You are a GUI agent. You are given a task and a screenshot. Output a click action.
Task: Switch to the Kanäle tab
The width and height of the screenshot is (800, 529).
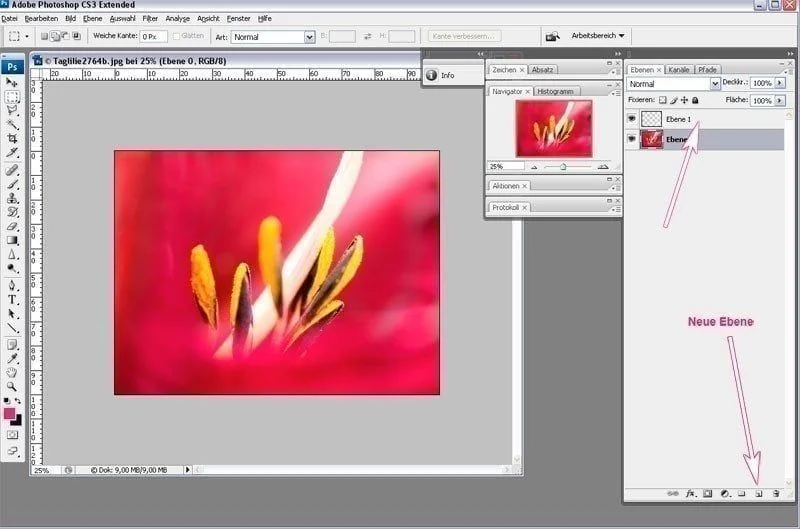tap(679, 70)
